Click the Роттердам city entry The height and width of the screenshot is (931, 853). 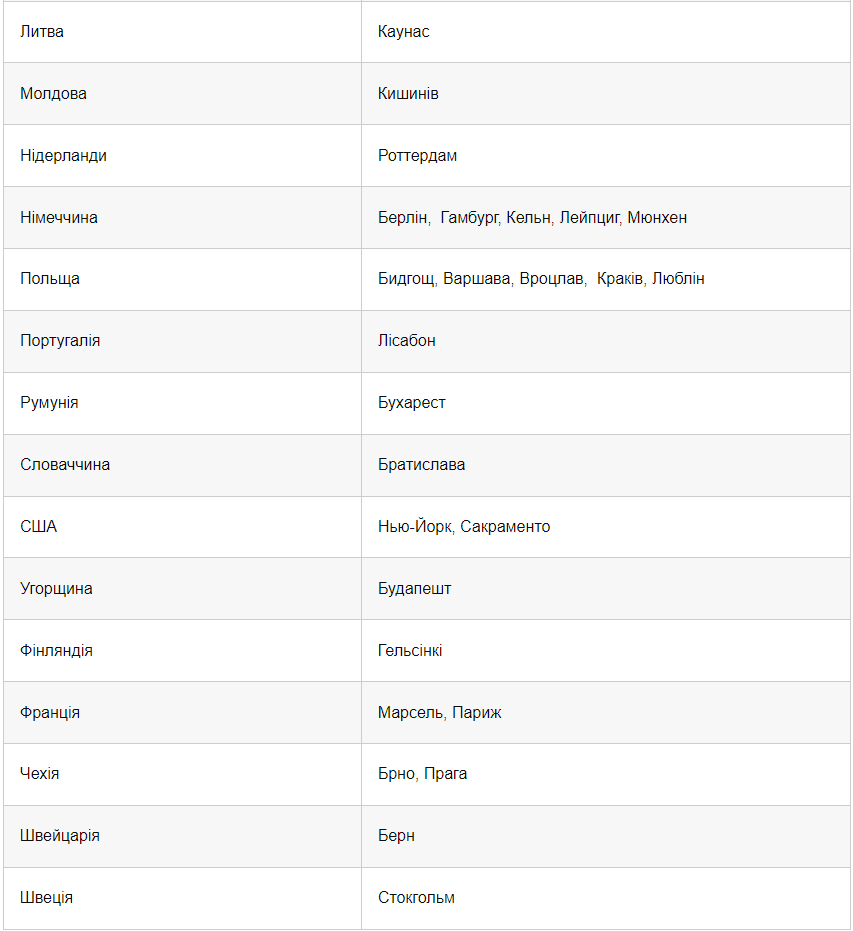(417, 156)
